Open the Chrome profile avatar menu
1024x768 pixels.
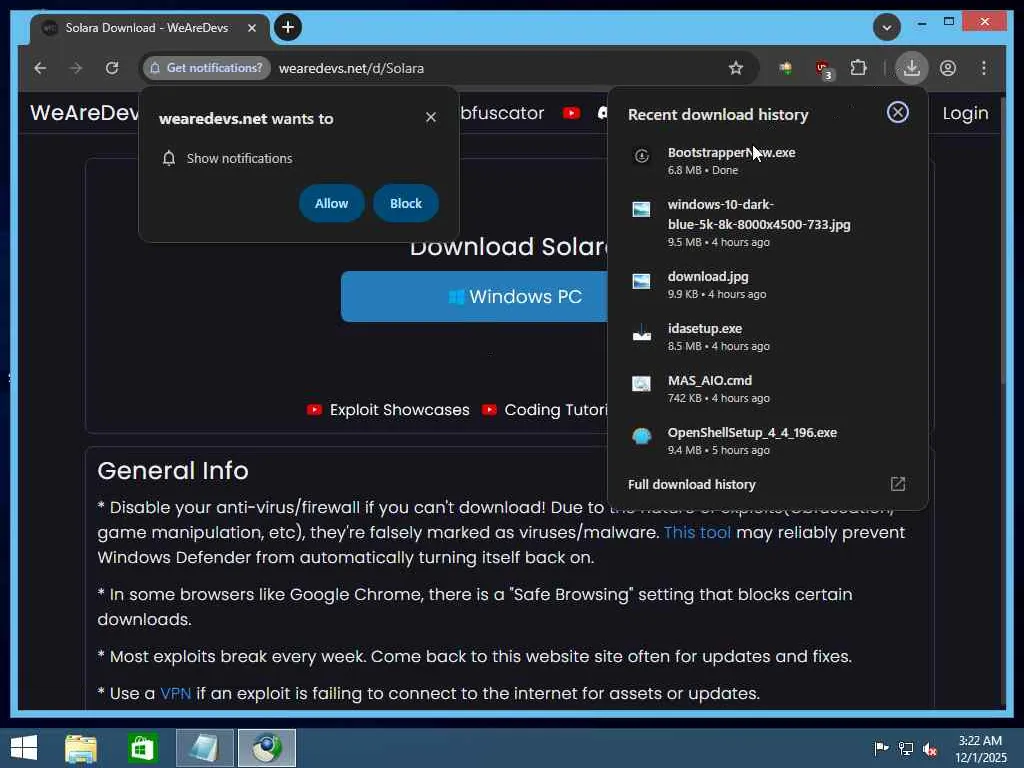(x=948, y=68)
